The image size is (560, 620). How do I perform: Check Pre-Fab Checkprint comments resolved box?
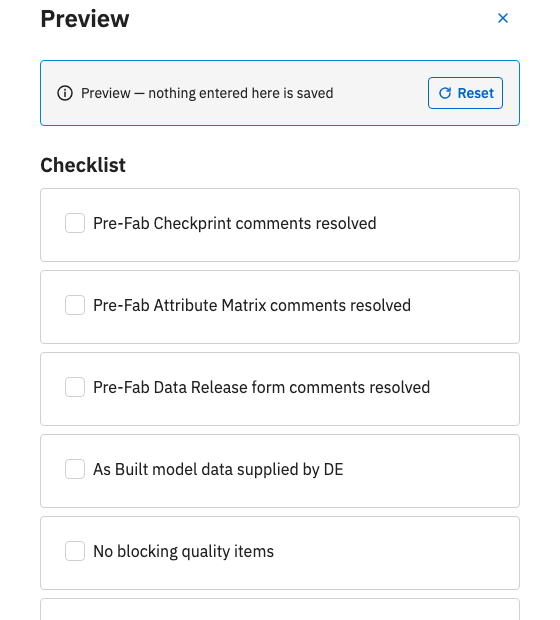(x=75, y=223)
